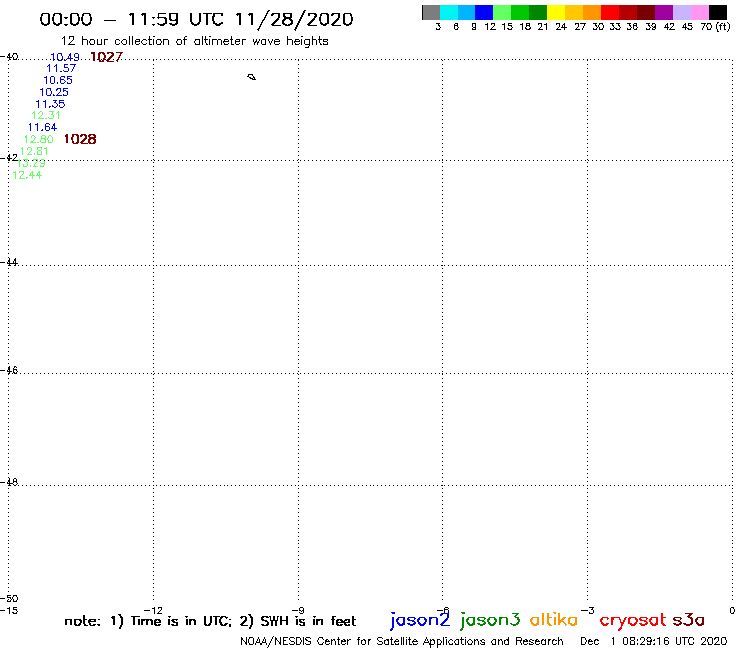Select the yellow legend color swatch
This screenshot has width=740, height=650.
click(x=556, y=12)
